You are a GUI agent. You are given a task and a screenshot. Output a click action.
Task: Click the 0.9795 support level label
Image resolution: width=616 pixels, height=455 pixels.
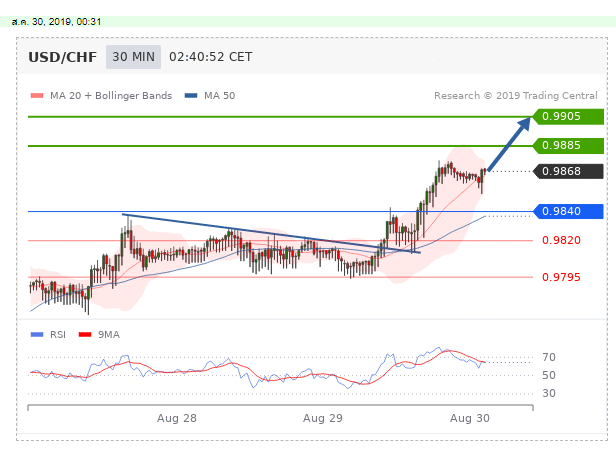click(561, 277)
